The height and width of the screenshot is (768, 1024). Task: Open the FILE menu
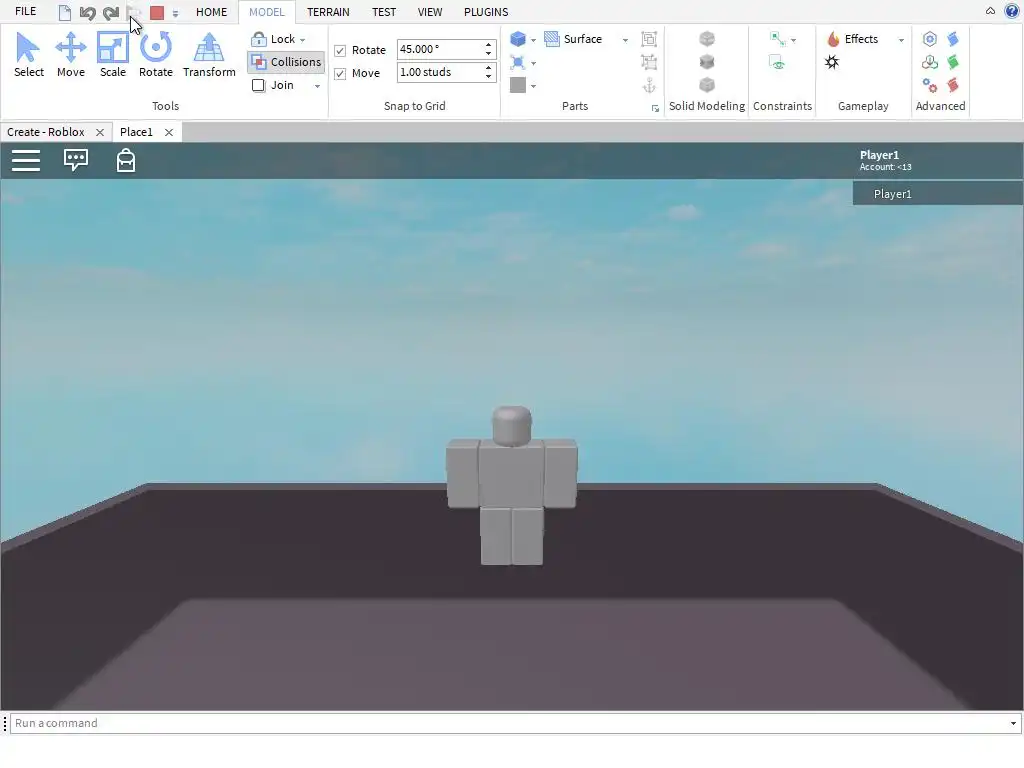pyautogui.click(x=25, y=11)
